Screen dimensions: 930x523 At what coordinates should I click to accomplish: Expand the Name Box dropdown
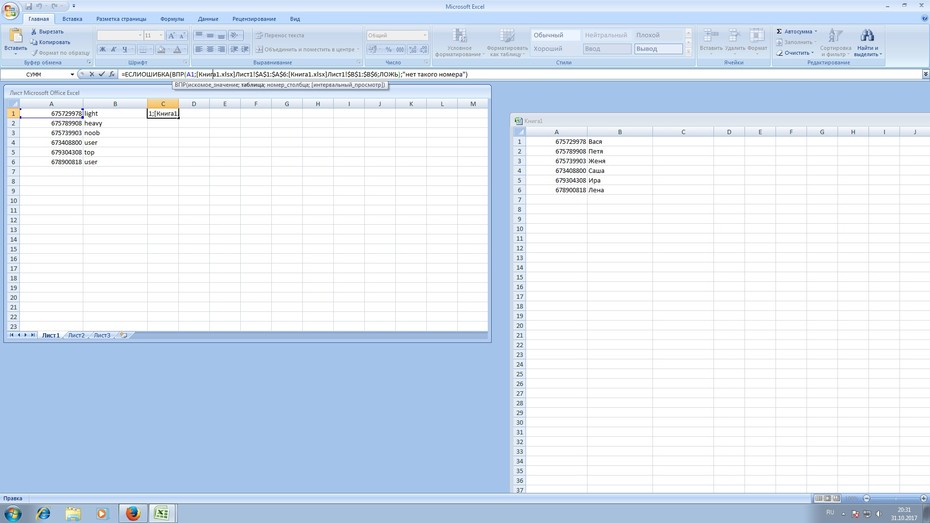(x=72, y=74)
